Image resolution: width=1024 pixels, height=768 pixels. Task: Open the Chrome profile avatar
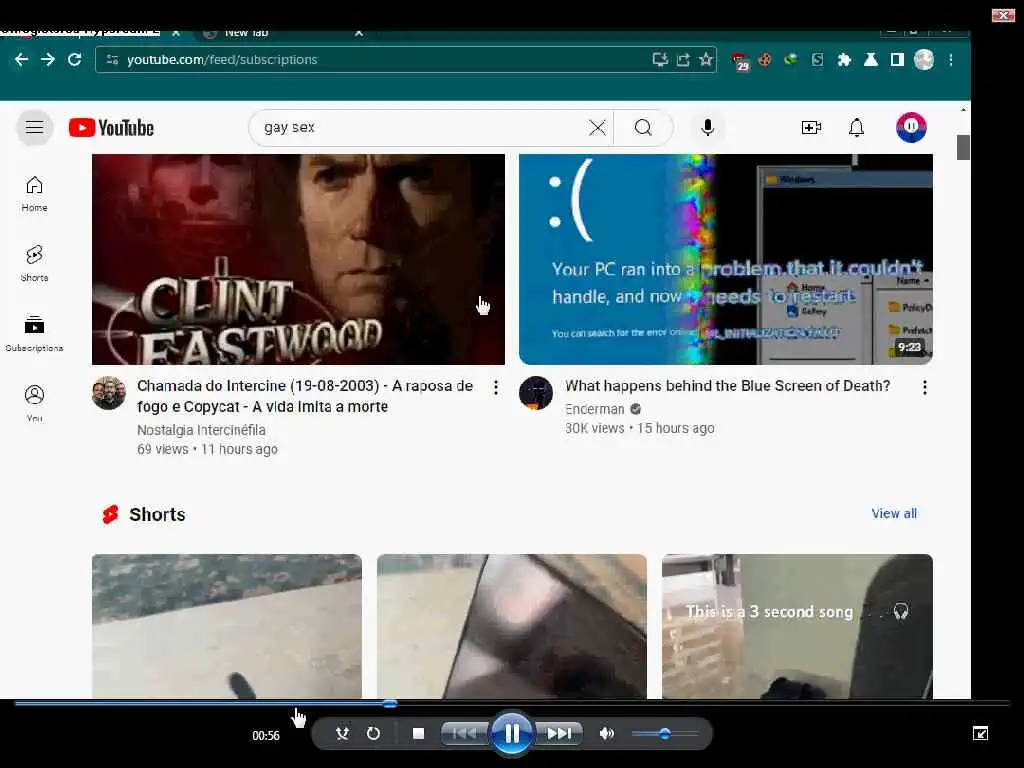pyautogui.click(x=923, y=59)
